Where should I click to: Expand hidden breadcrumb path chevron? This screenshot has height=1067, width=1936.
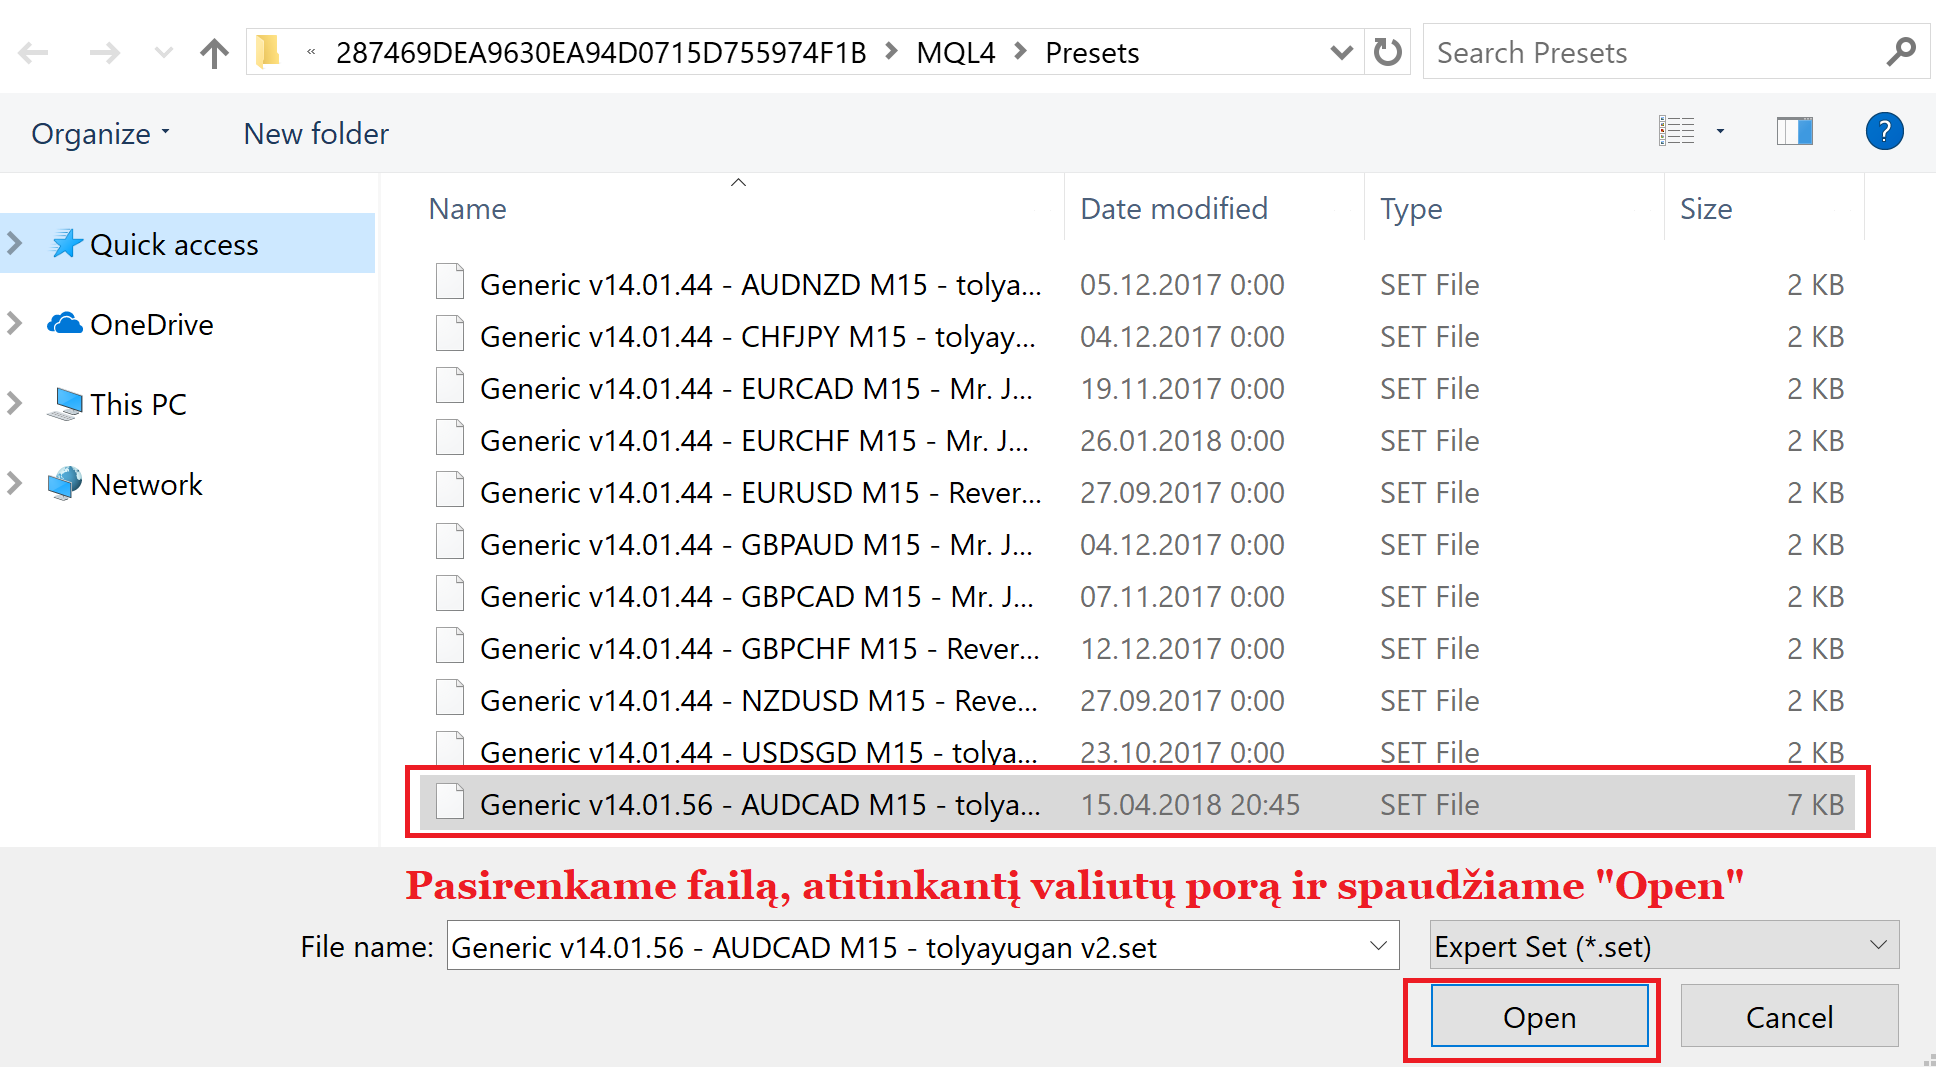311,52
